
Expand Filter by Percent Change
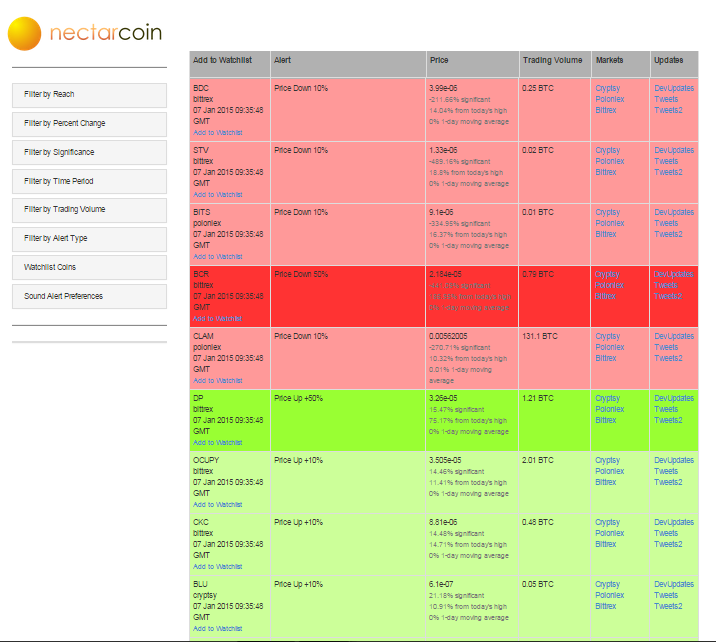(x=90, y=124)
